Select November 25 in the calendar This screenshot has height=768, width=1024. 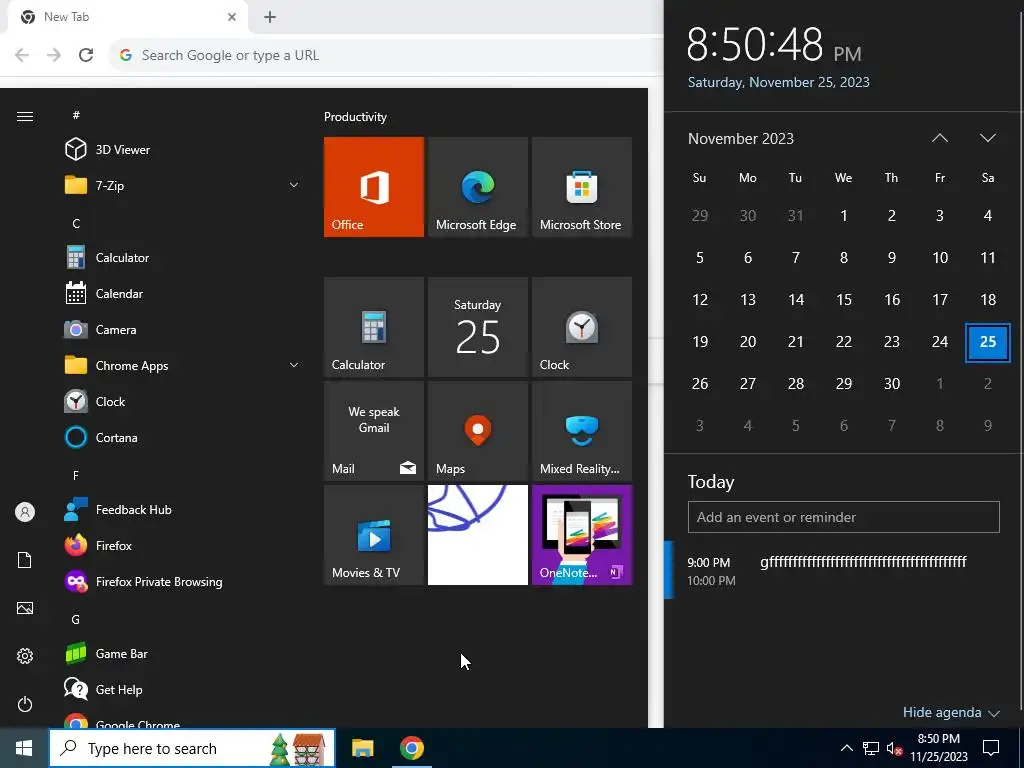[987, 342]
